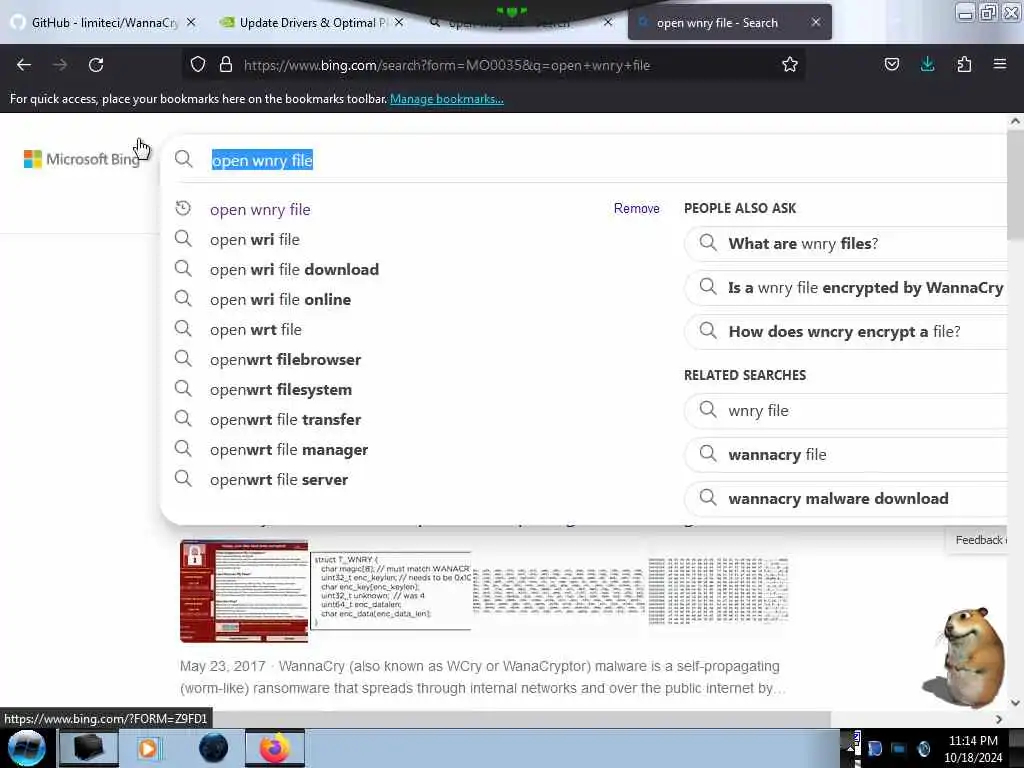This screenshot has width=1024, height=768.
Task: Click the Feedback button
Action: pyautogui.click(x=977, y=540)
